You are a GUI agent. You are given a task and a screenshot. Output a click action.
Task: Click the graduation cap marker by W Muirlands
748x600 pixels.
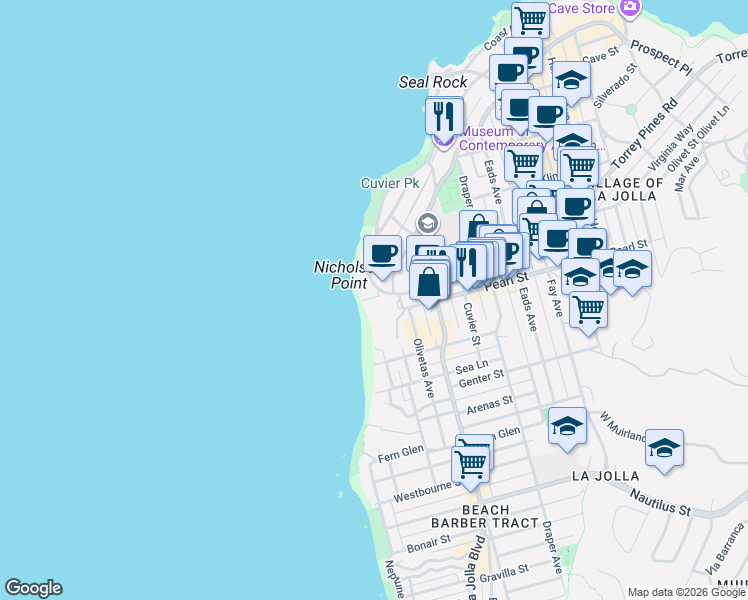point(665,448)
